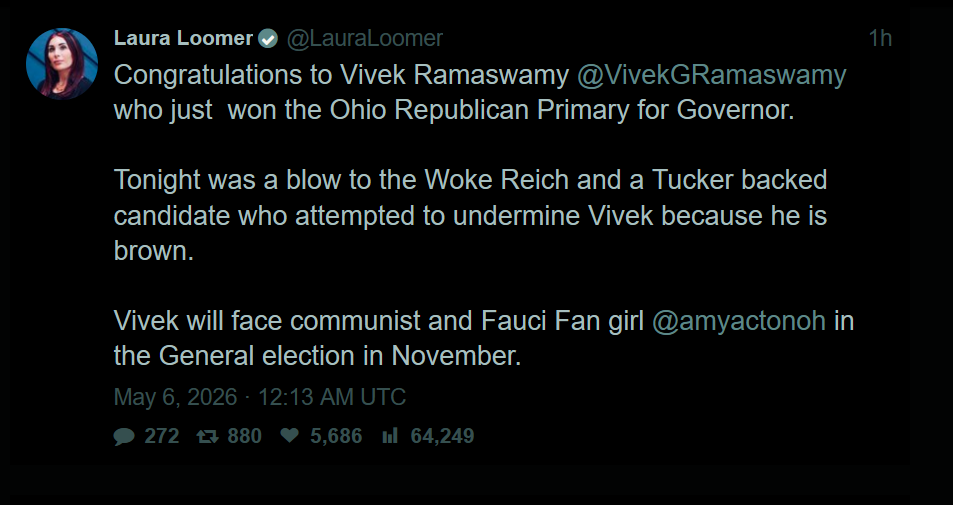
Task: Click the 1h relative time label
Action: click(x=880, y=38)
